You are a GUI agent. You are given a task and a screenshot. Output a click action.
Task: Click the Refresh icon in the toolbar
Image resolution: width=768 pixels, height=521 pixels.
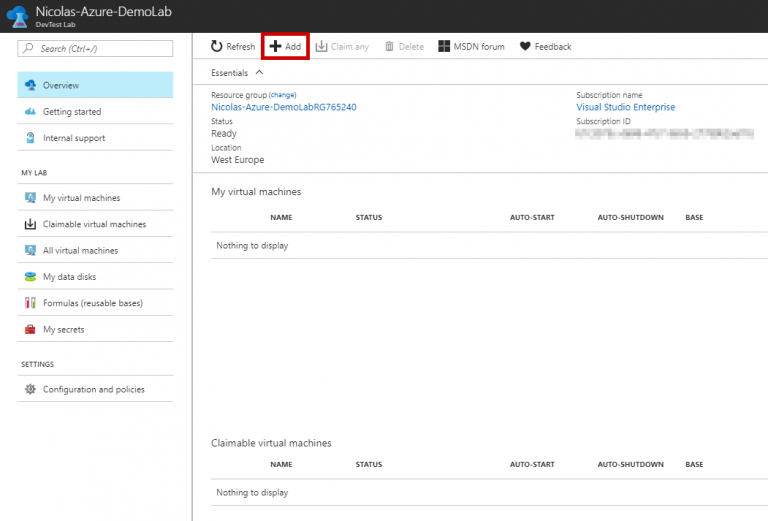pyautogui.click(x=216, y=47)
